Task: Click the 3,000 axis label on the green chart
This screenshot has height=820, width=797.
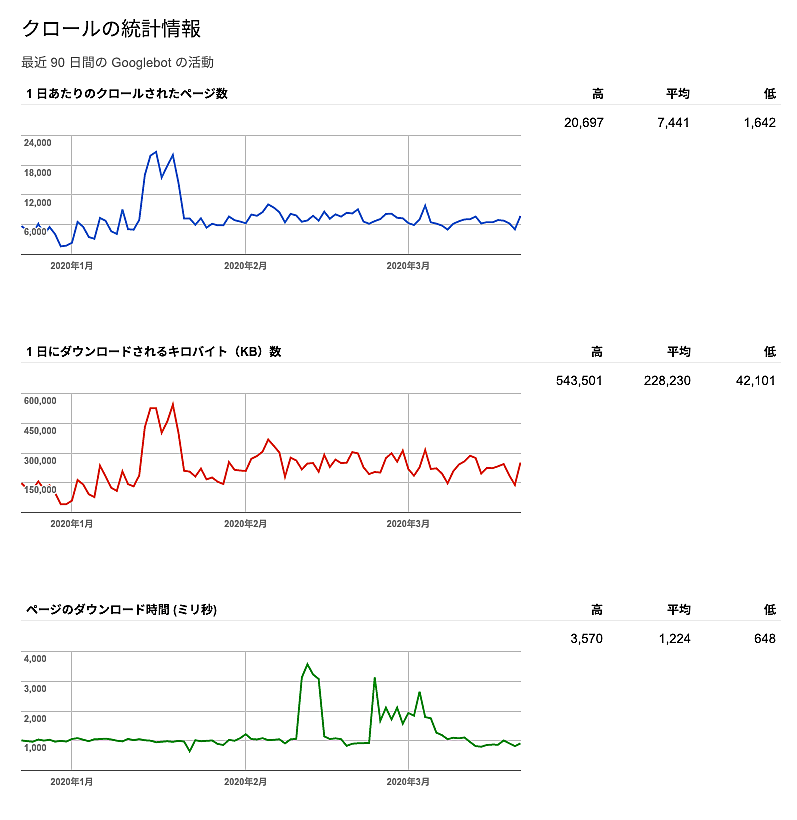Action: coord(35,688)
